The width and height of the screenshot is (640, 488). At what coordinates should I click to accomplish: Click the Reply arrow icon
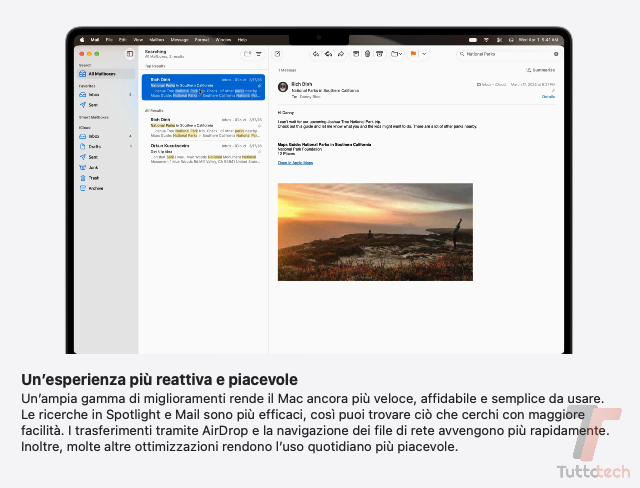coord(316,54)
